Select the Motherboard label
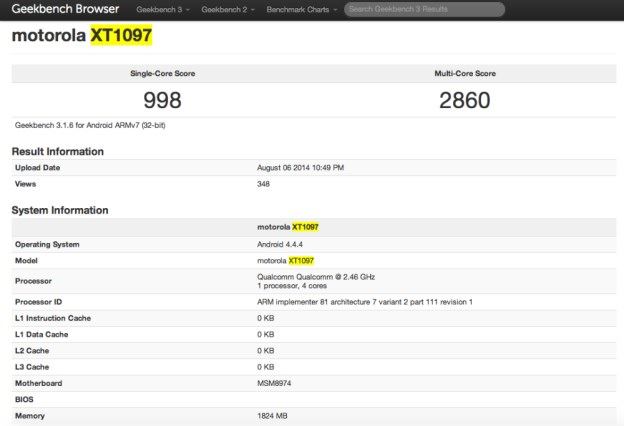The image size is (624, 426). (x=39, y=383)
